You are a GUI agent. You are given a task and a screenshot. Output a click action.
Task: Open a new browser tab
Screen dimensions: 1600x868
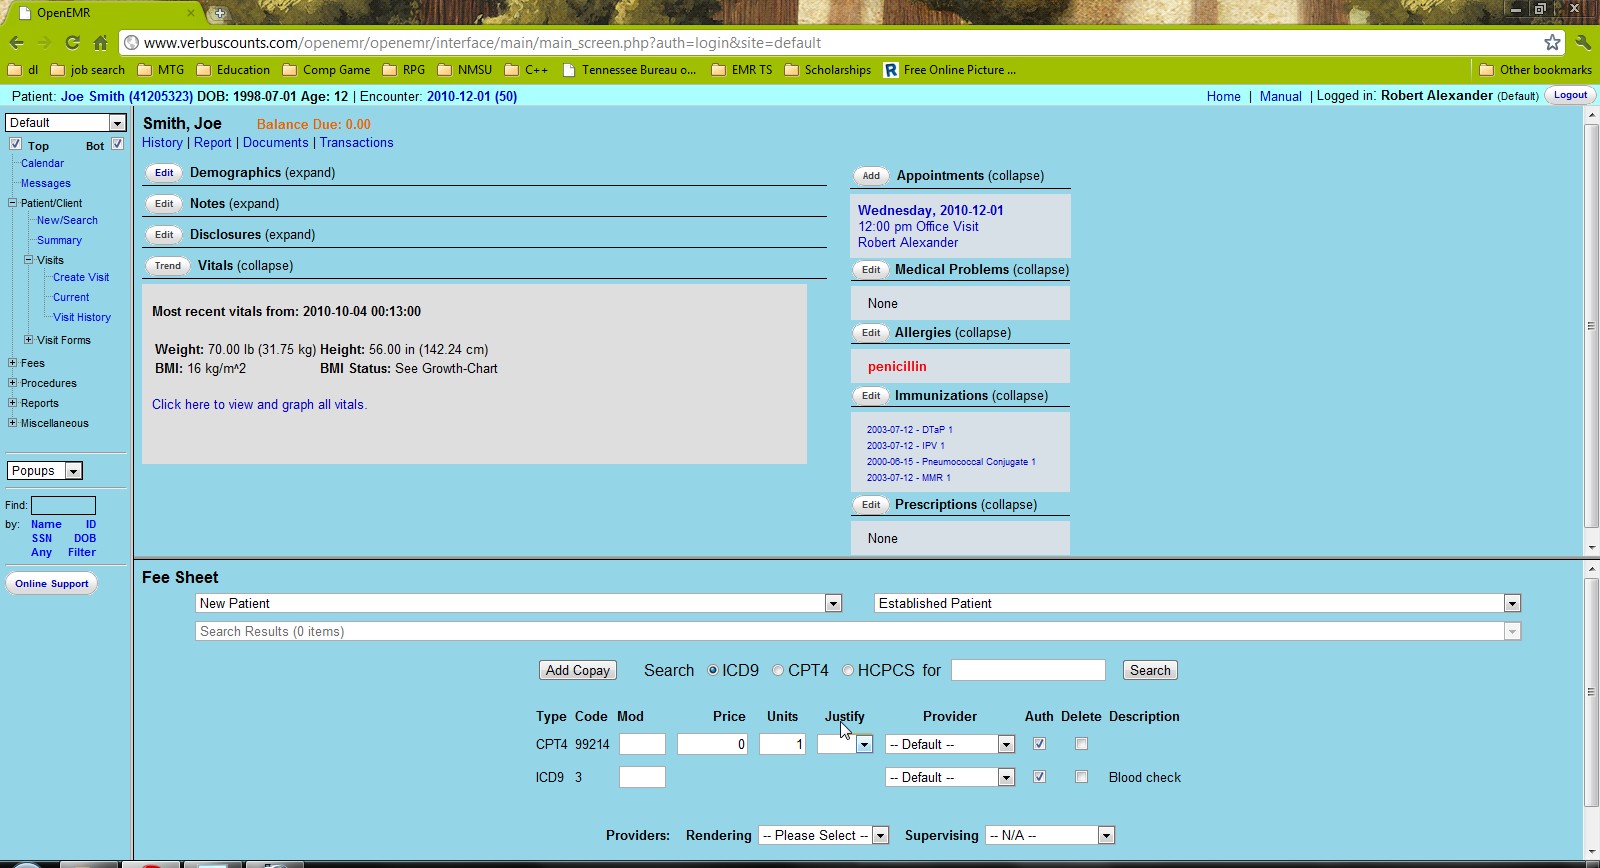point(219,13)
